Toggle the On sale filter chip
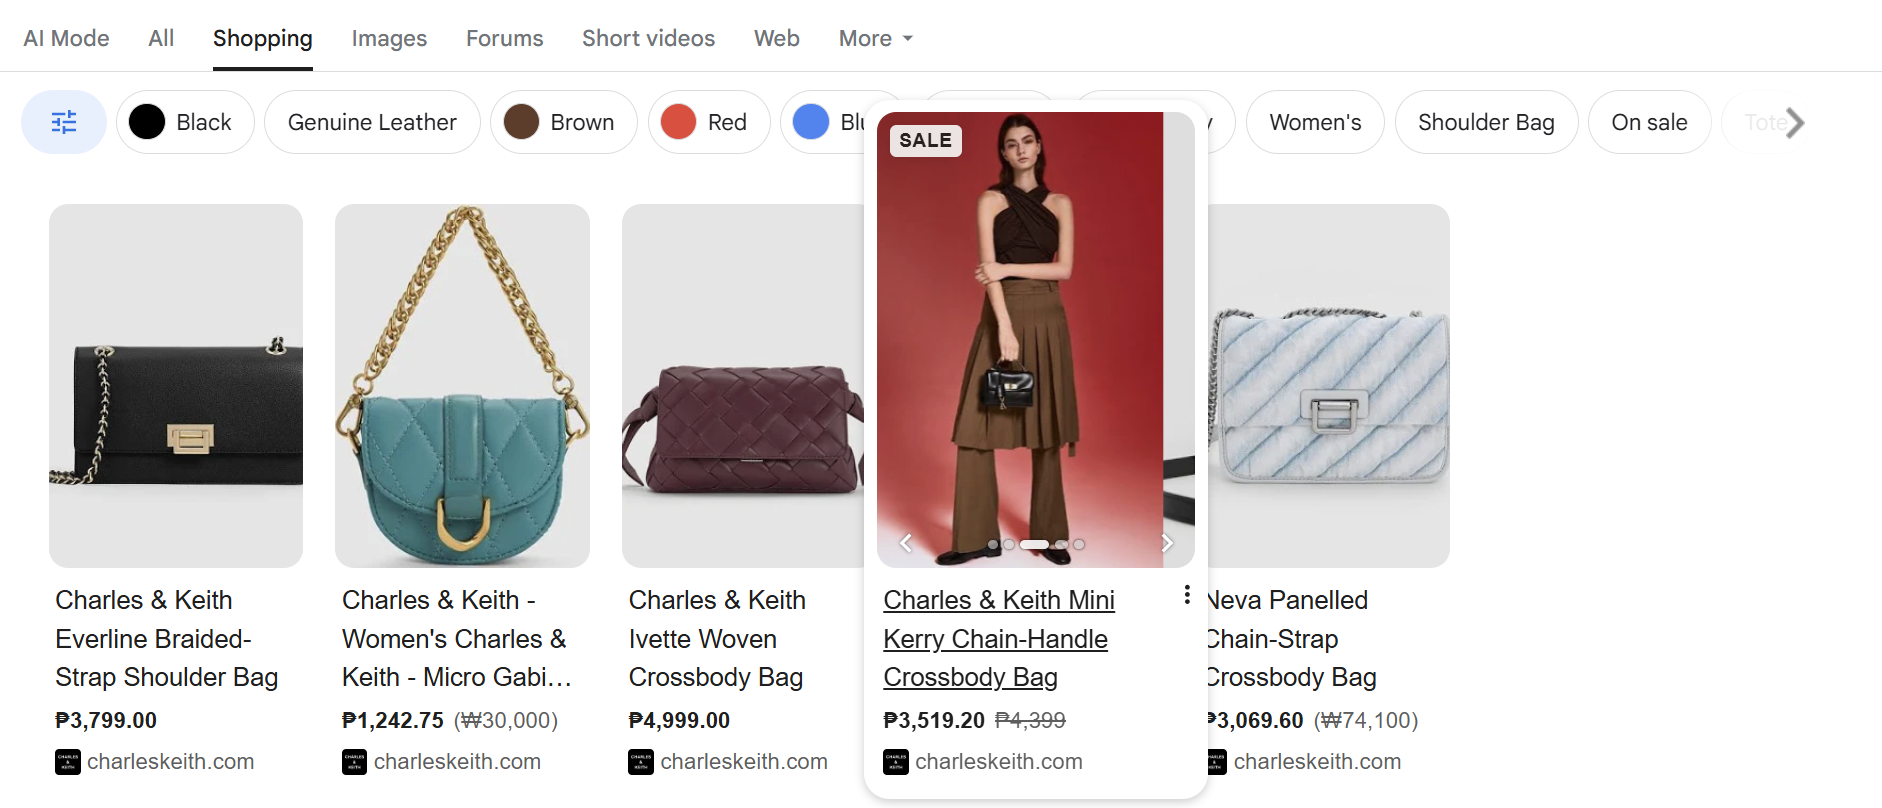Viewport: 1882px width, 808px height. click(x=1648, y=122)
